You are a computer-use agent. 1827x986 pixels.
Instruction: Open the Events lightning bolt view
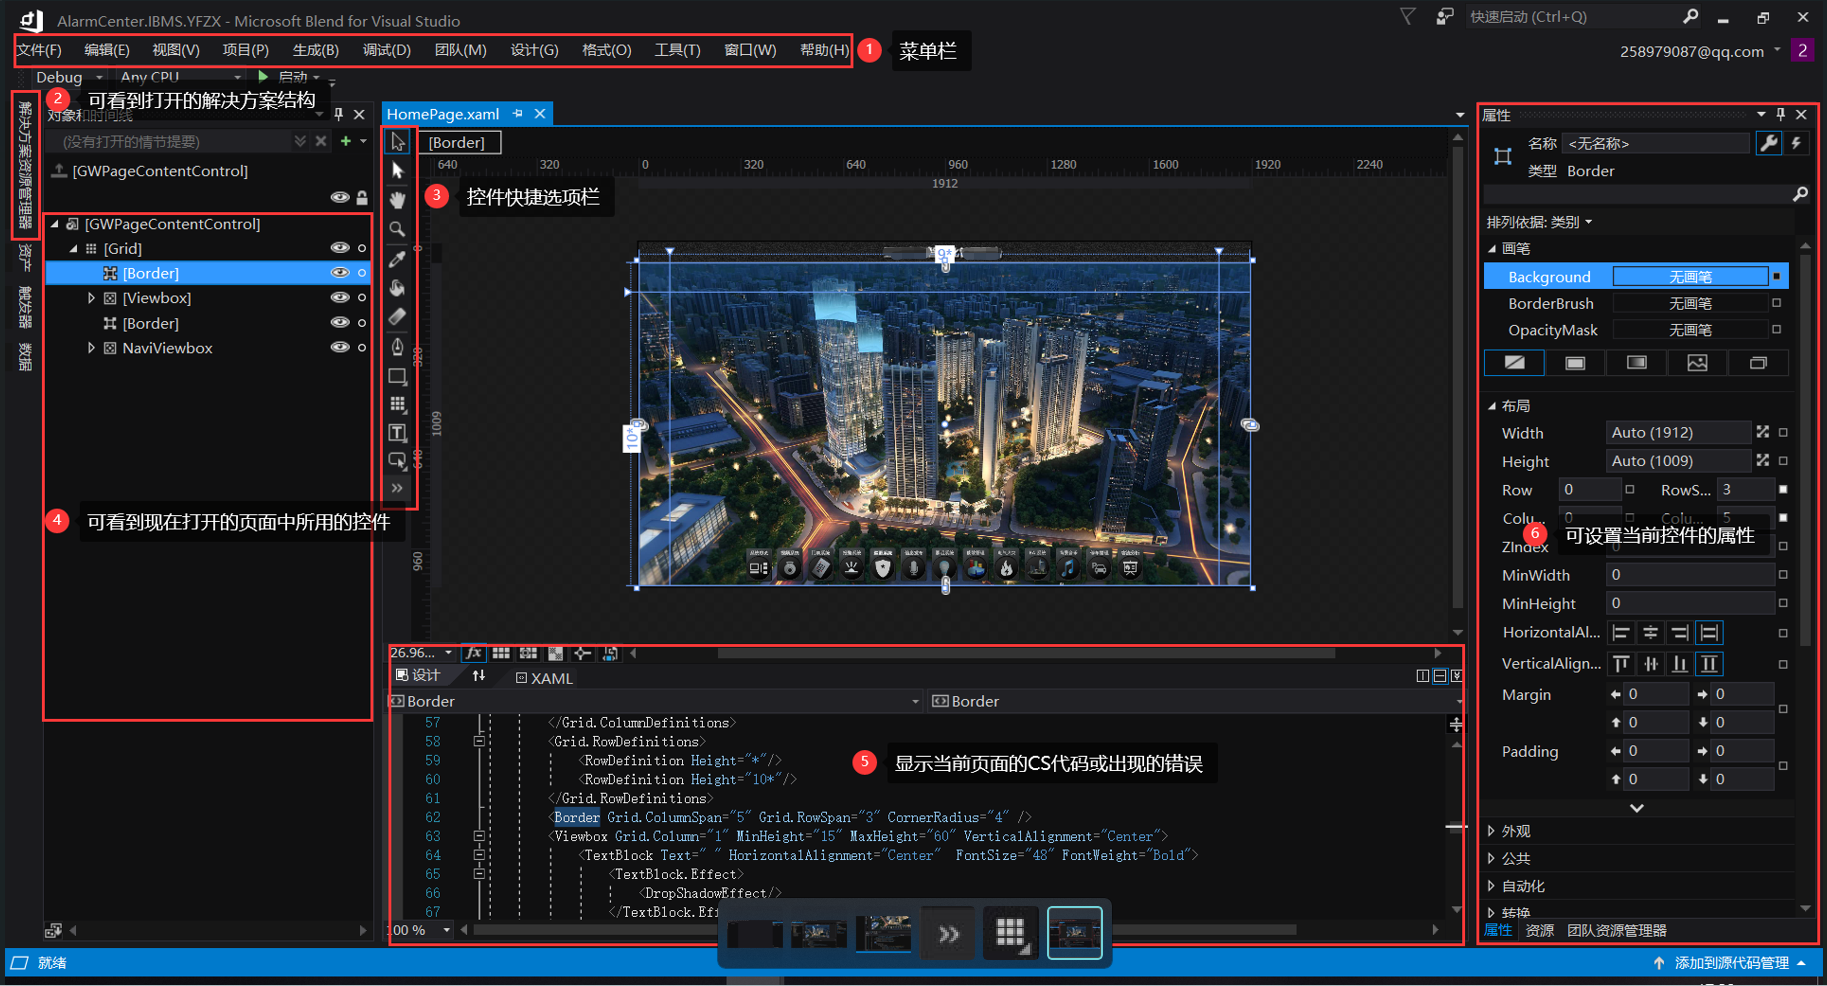(1796, 143)
